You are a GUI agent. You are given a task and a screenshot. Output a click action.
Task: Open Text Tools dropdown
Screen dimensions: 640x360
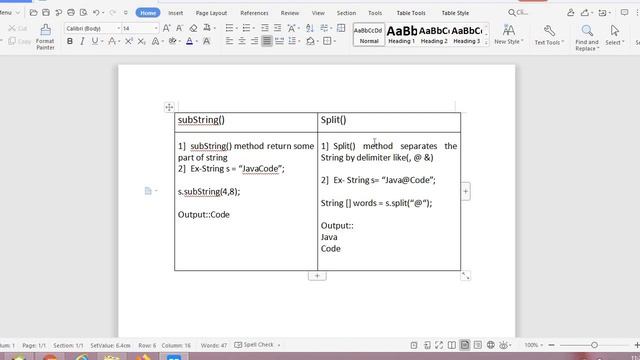click(549, 35)
